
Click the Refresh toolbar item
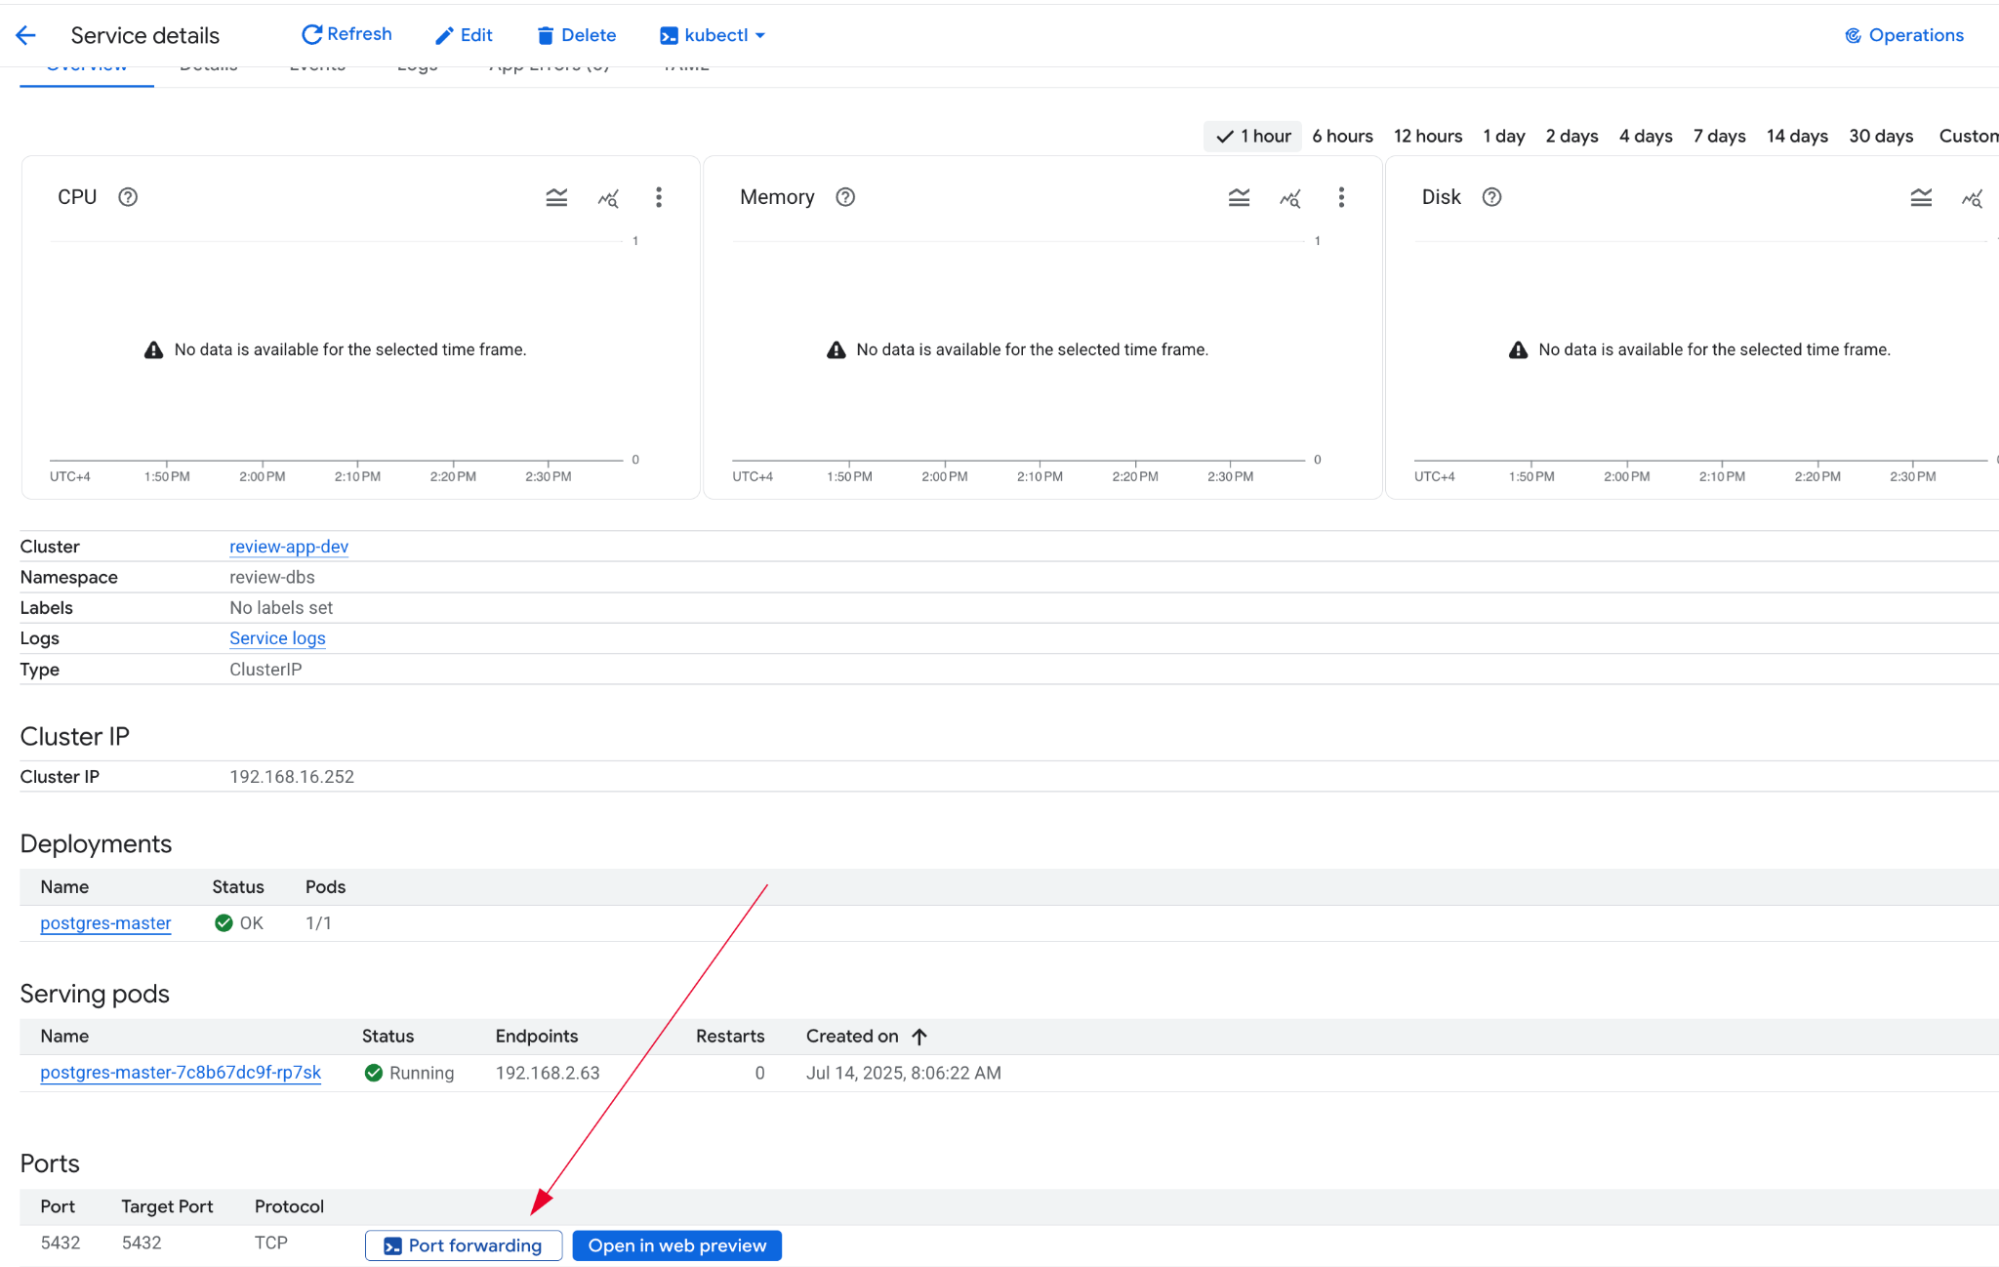tap(347, 35)
